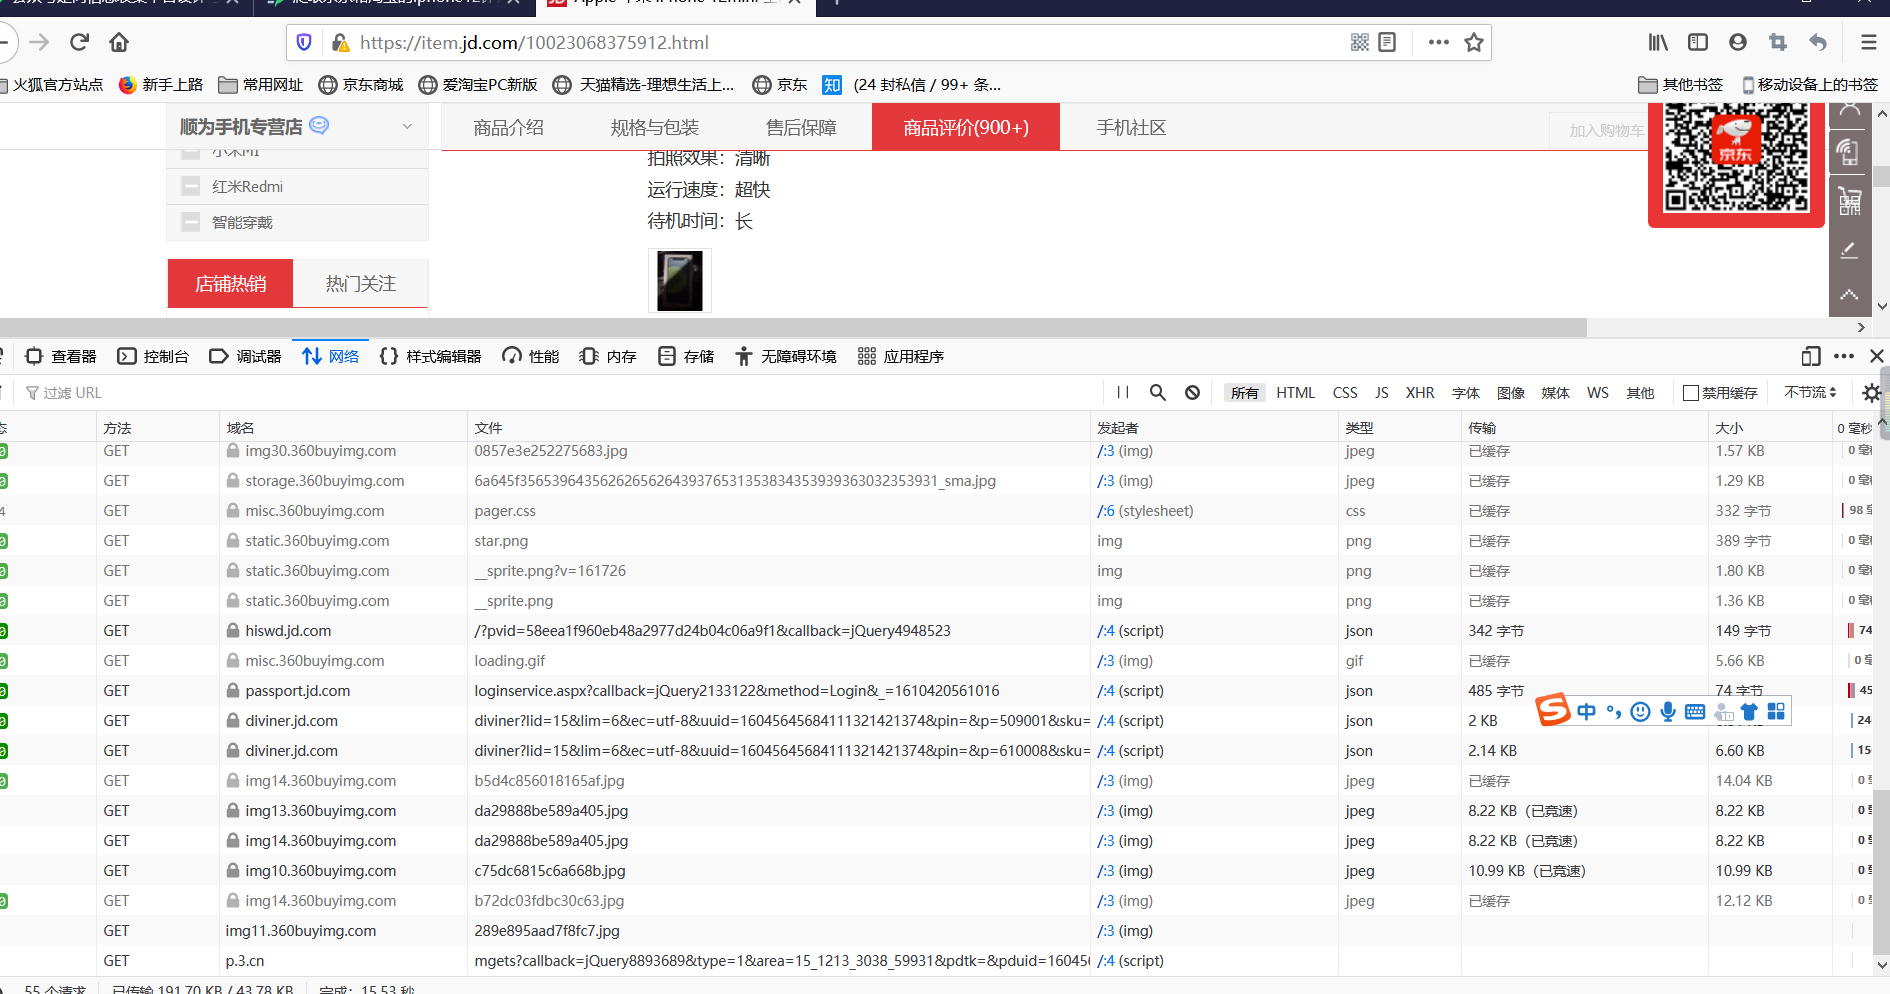Open Sogou soft keyboard
The height and width of the screenshot is (994, 1890).
1695,712
